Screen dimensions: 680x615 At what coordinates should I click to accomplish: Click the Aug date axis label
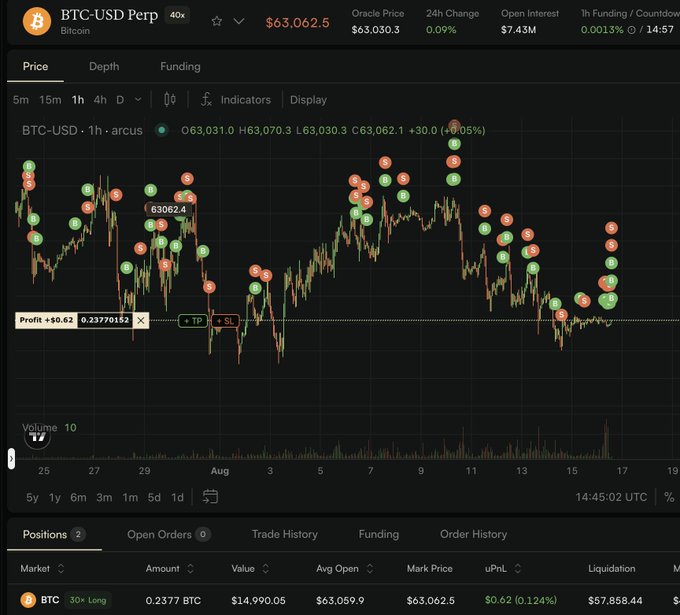point(220,471)
